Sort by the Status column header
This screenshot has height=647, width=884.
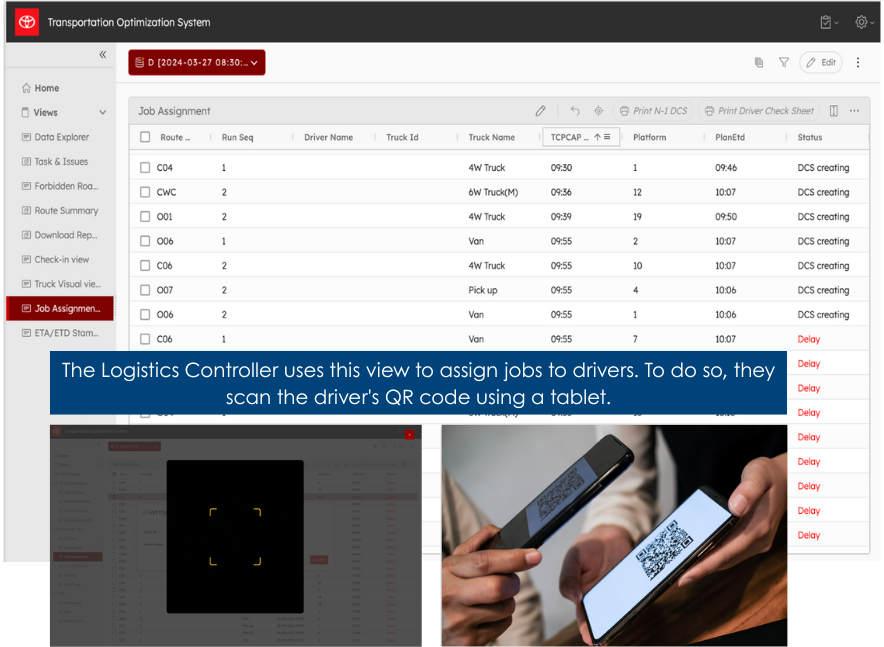tap(810, 137)
